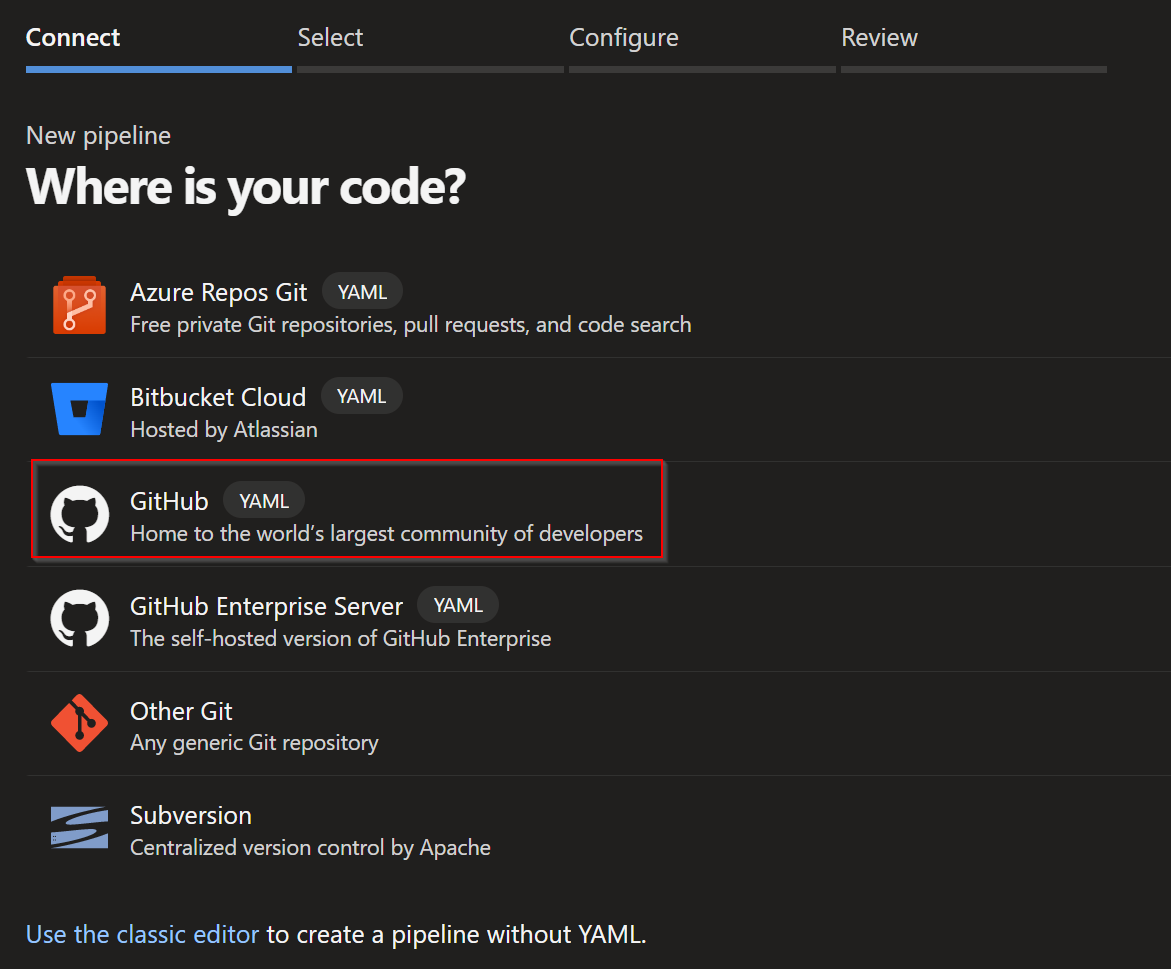Click 'Any generic Git repository' text
The image size is (1171, 969).
254,743
